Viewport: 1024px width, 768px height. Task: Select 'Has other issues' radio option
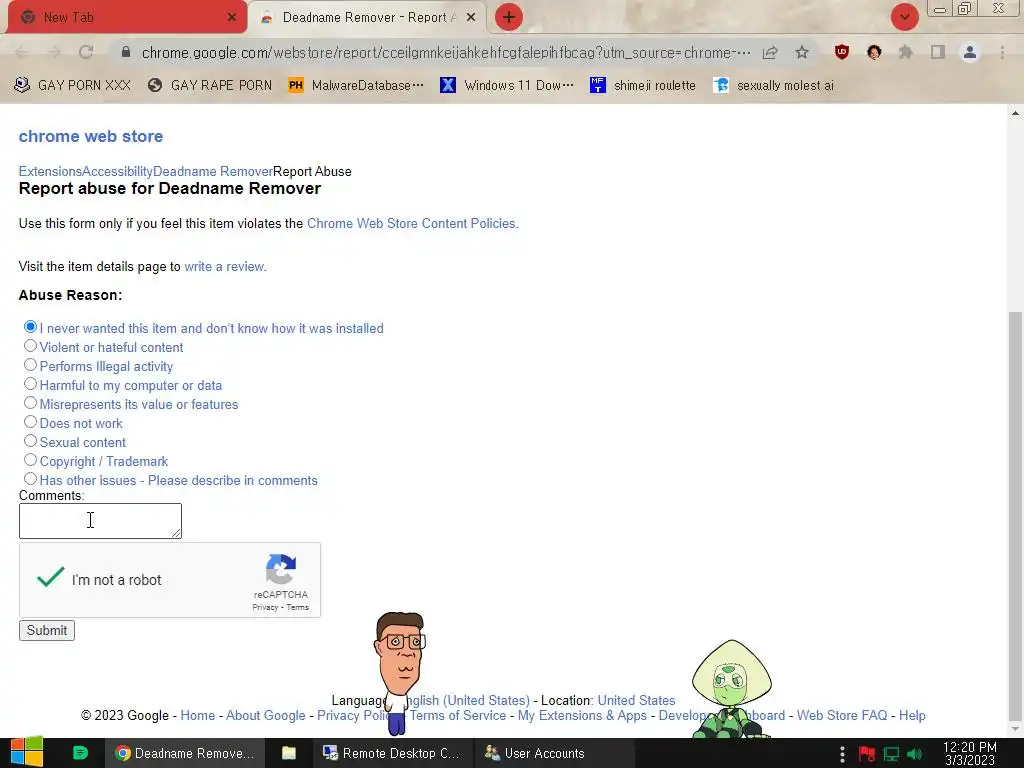[30, 479]
